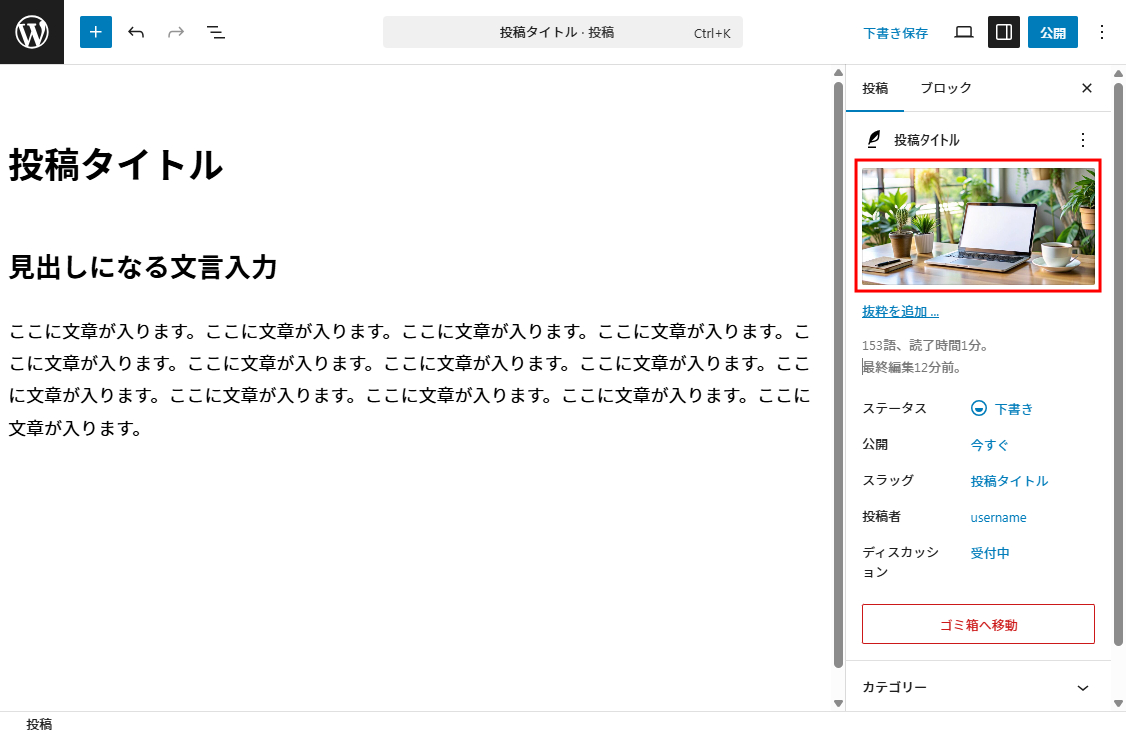Click the 最終編集12分前 text
Image resolution: width=1126 pixels, height=736 pixels.
click(911, 368)
